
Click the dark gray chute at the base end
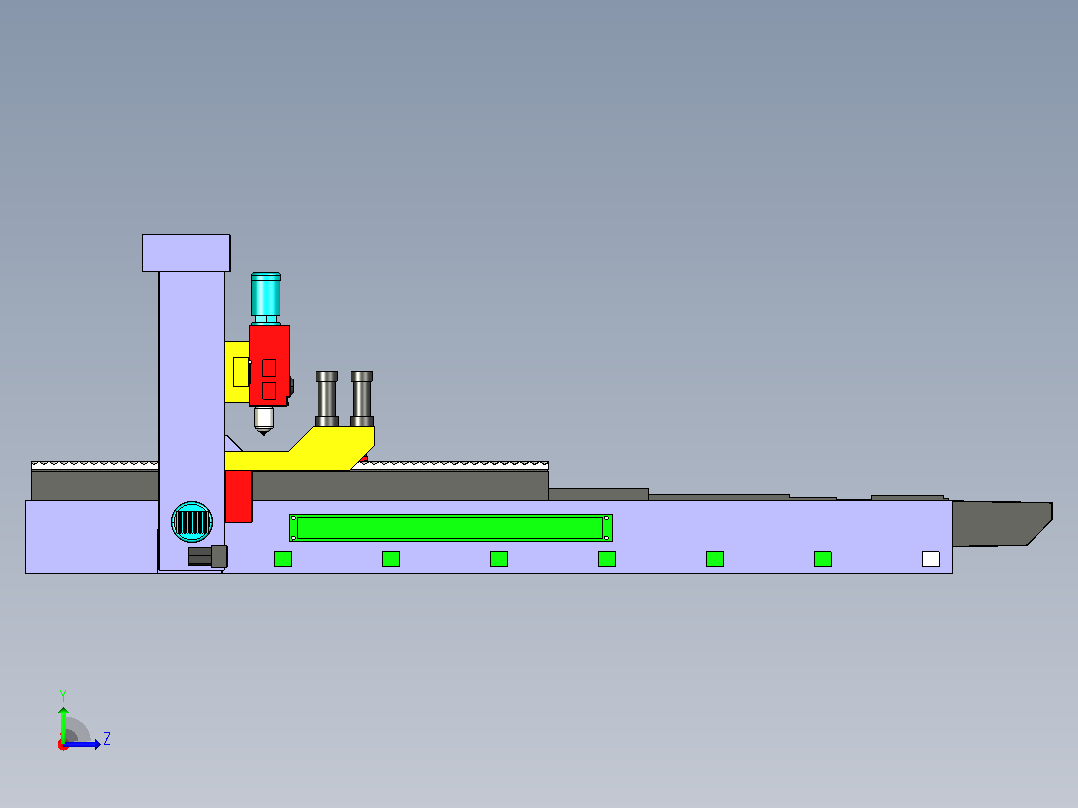point(1002,523)
